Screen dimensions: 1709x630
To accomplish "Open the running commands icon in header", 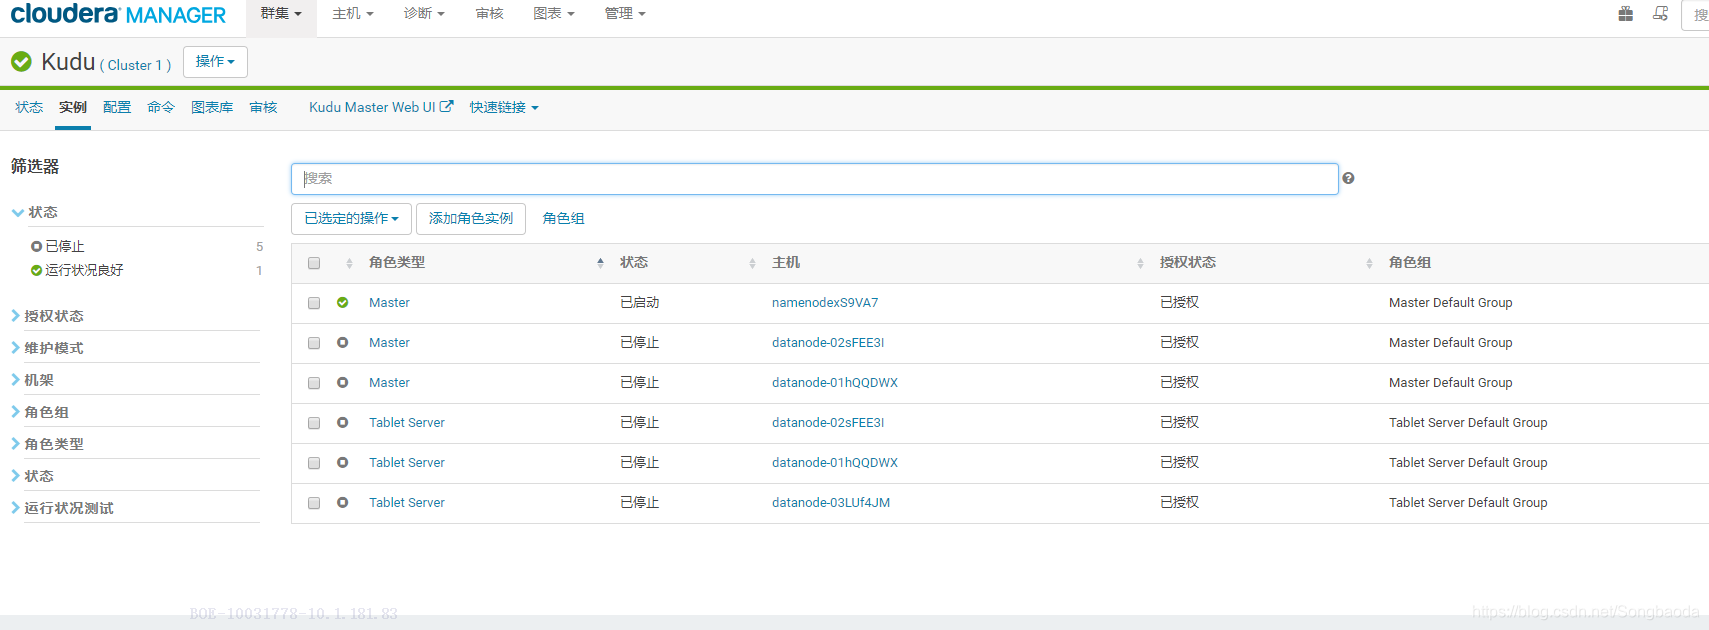I will click(1660, 14).
